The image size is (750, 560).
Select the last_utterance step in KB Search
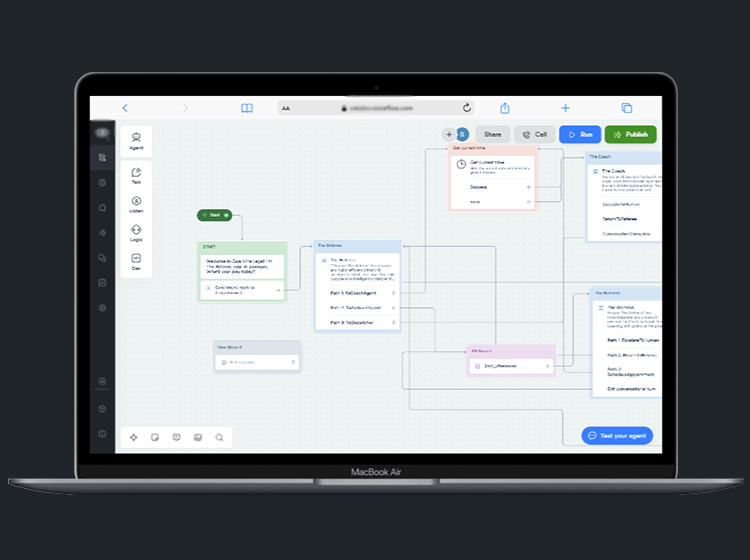511,366
